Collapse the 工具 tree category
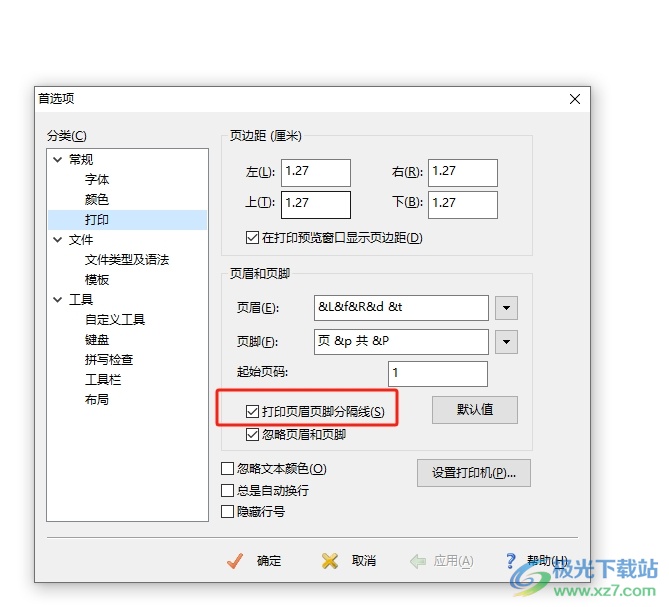The width and height of the screenshot is (669, 607). pos(58,299)
